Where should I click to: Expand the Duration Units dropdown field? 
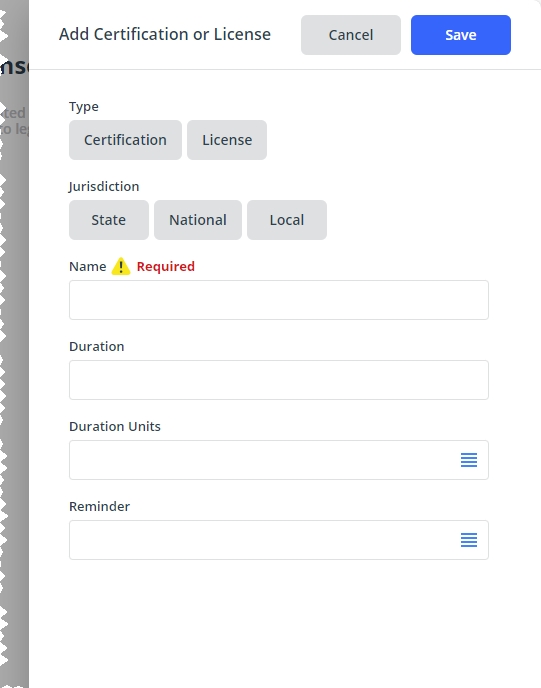279,460
